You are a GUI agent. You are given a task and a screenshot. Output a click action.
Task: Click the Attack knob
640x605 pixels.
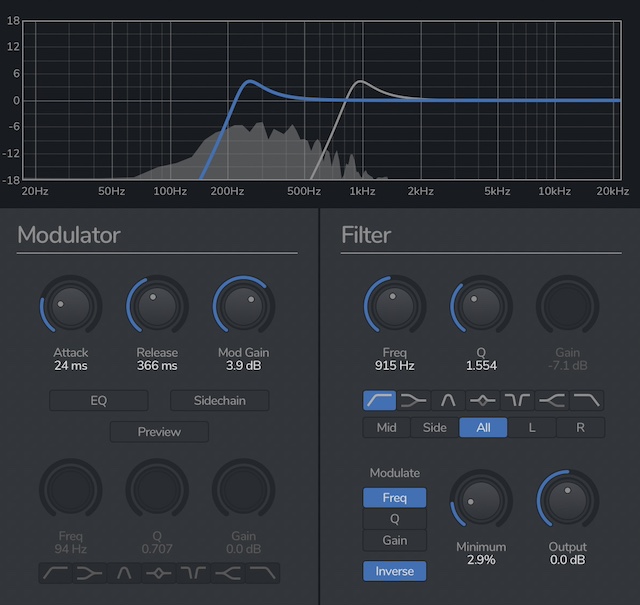pos(71,307)
